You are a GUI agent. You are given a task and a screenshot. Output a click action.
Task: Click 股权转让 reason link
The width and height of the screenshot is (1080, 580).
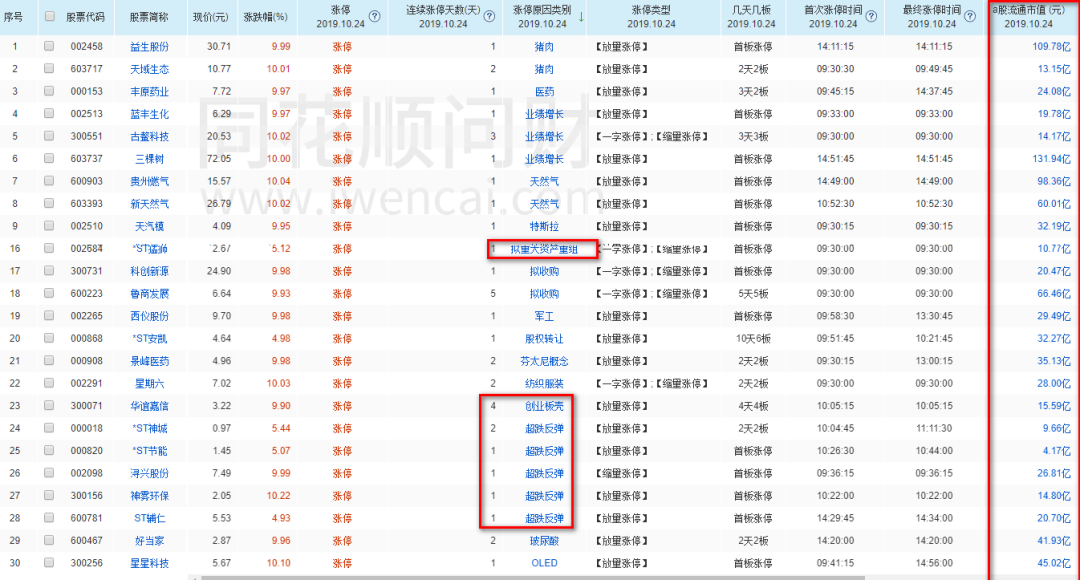pyautogui.click(x=544, y=338)
